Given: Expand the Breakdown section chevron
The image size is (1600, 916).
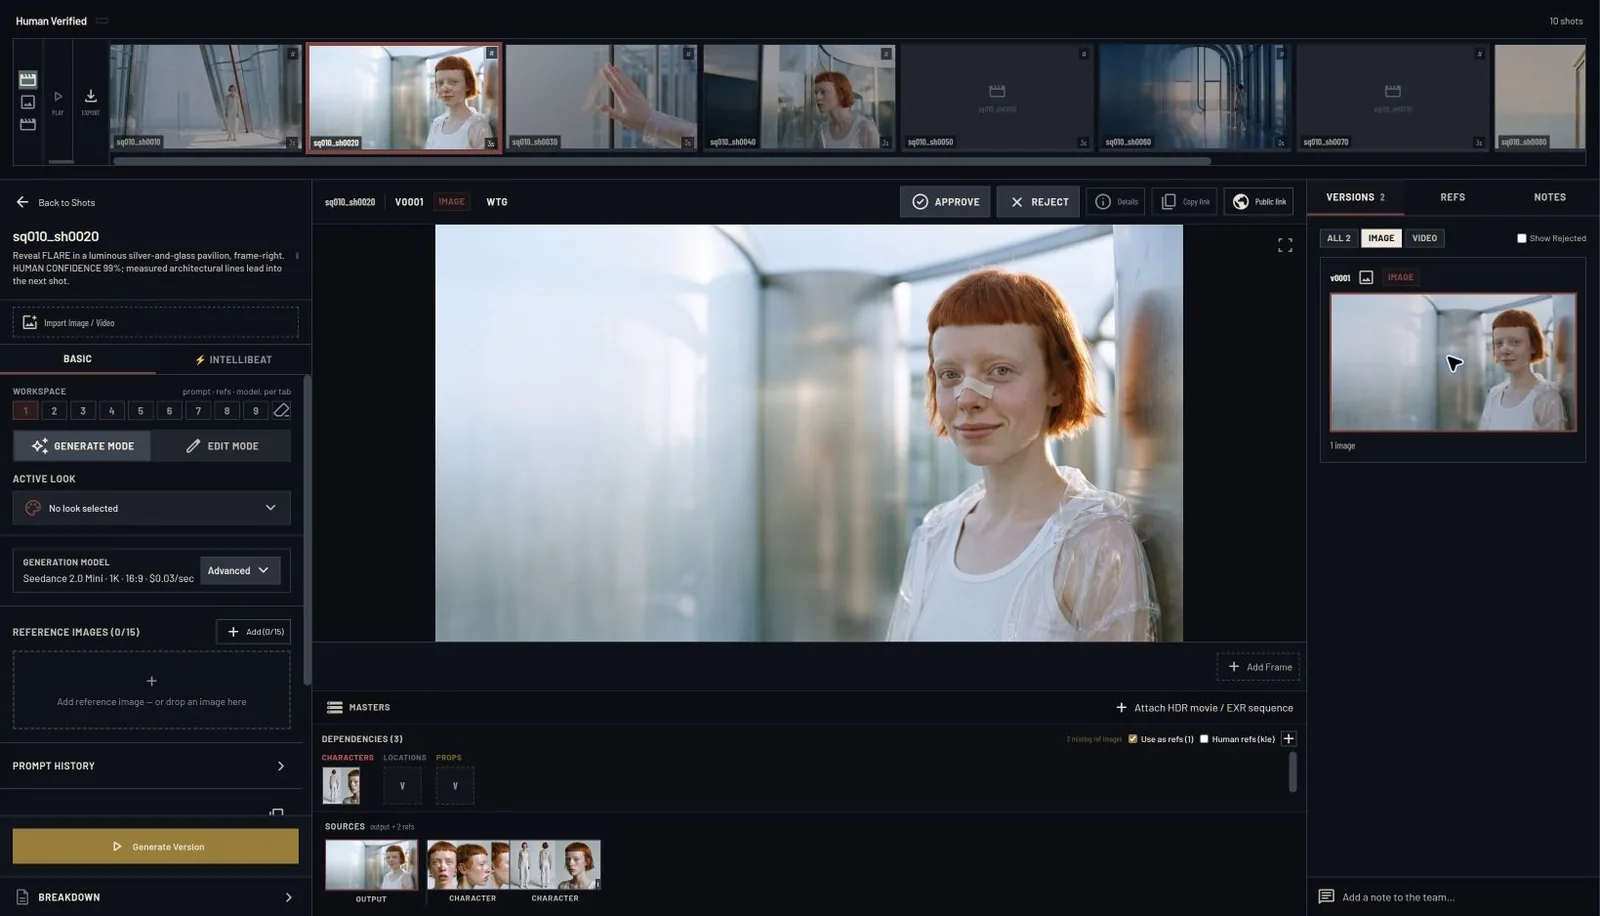Looking at the screenshot, I should click(288, 897).
